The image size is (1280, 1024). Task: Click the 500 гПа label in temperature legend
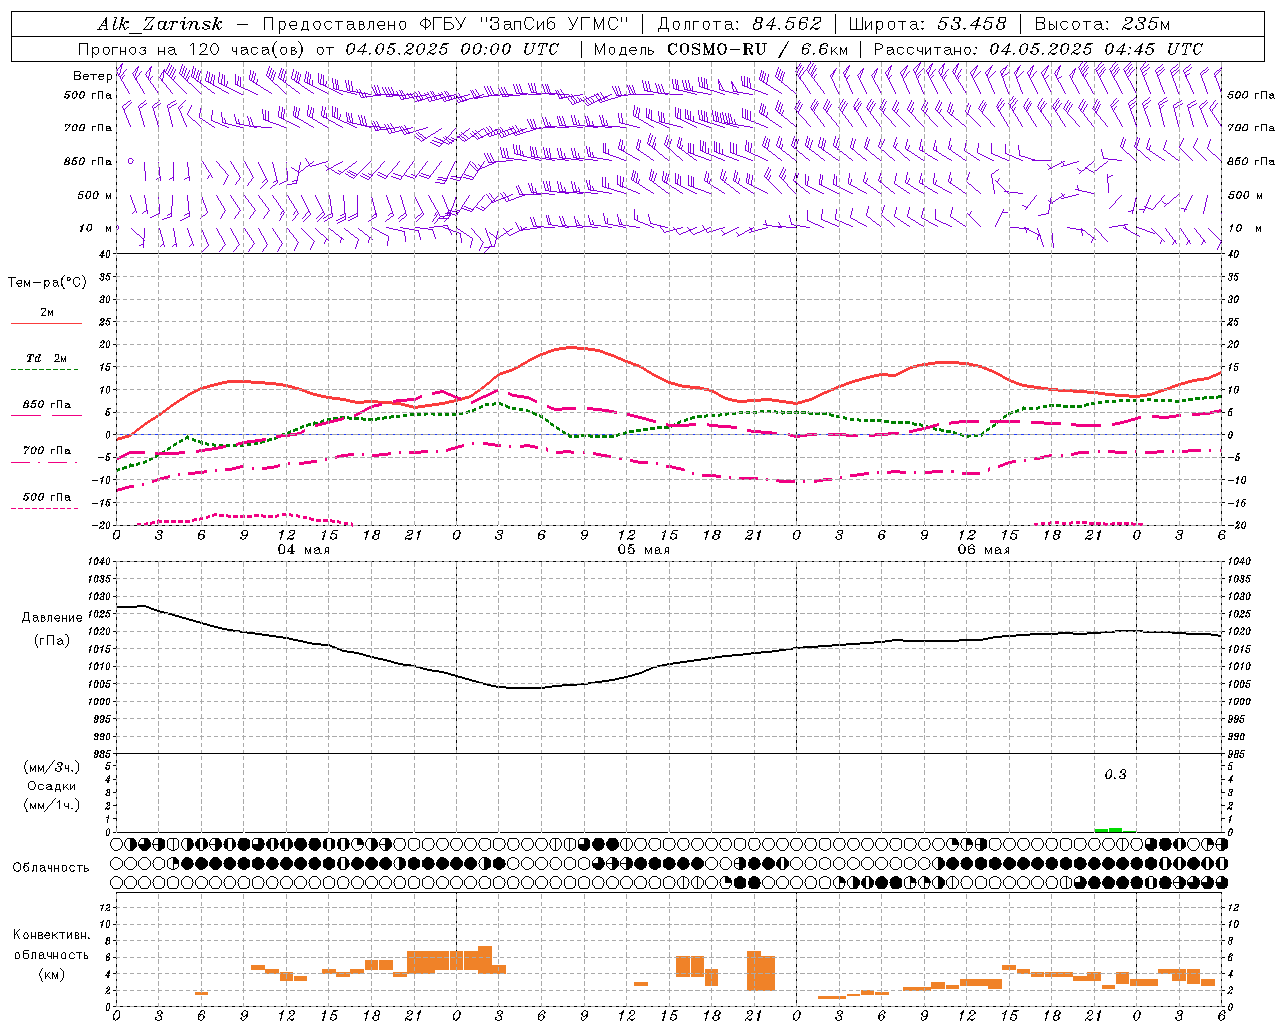(x=47, y=497)
